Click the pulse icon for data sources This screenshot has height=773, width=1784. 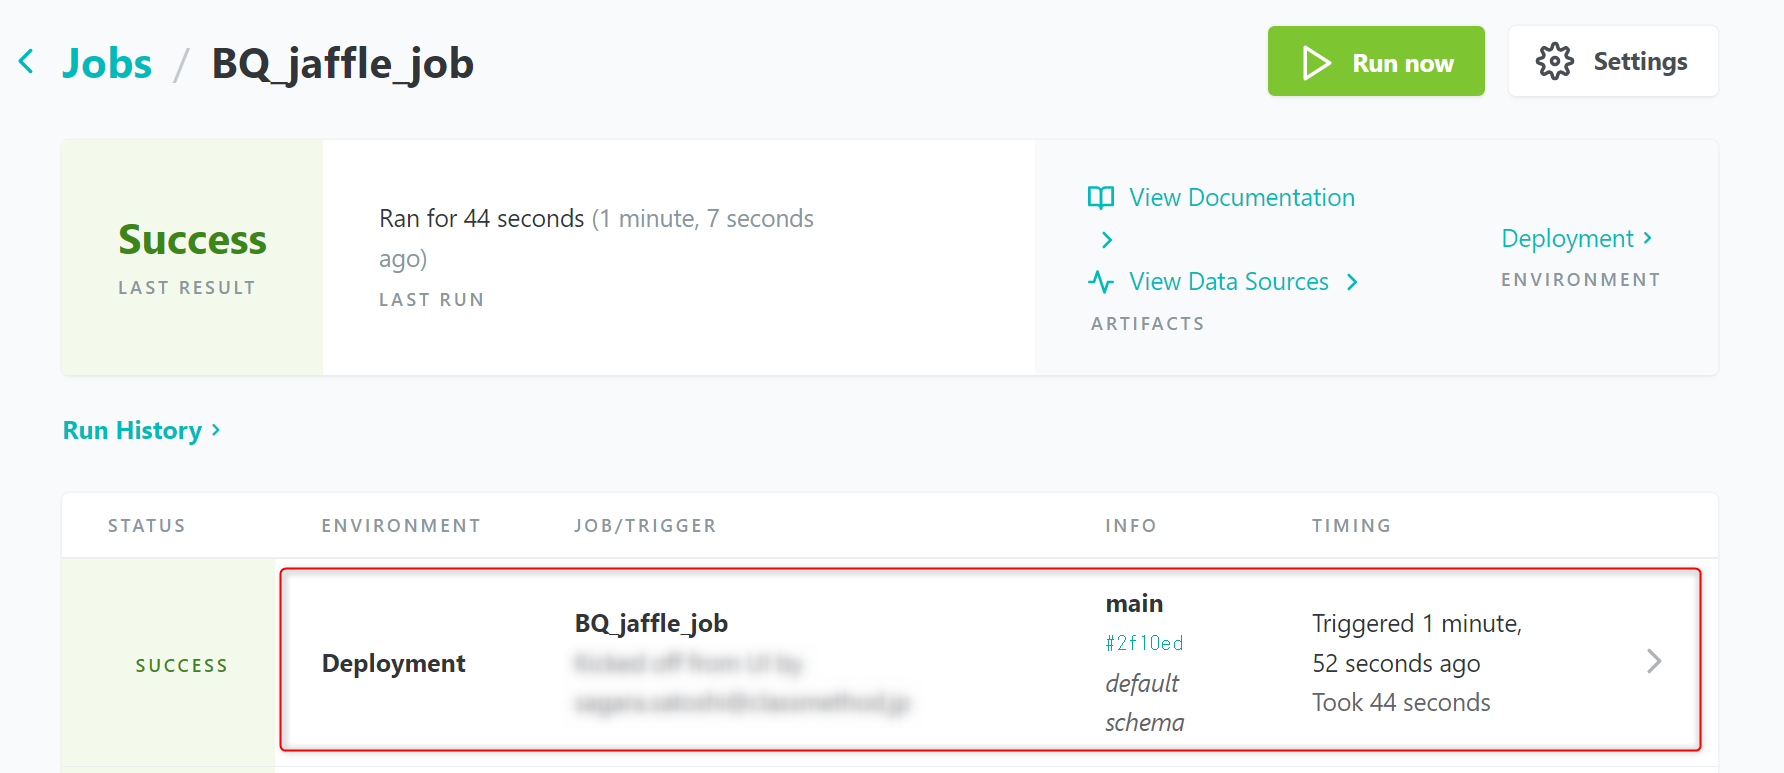[x=1101, y=282]
